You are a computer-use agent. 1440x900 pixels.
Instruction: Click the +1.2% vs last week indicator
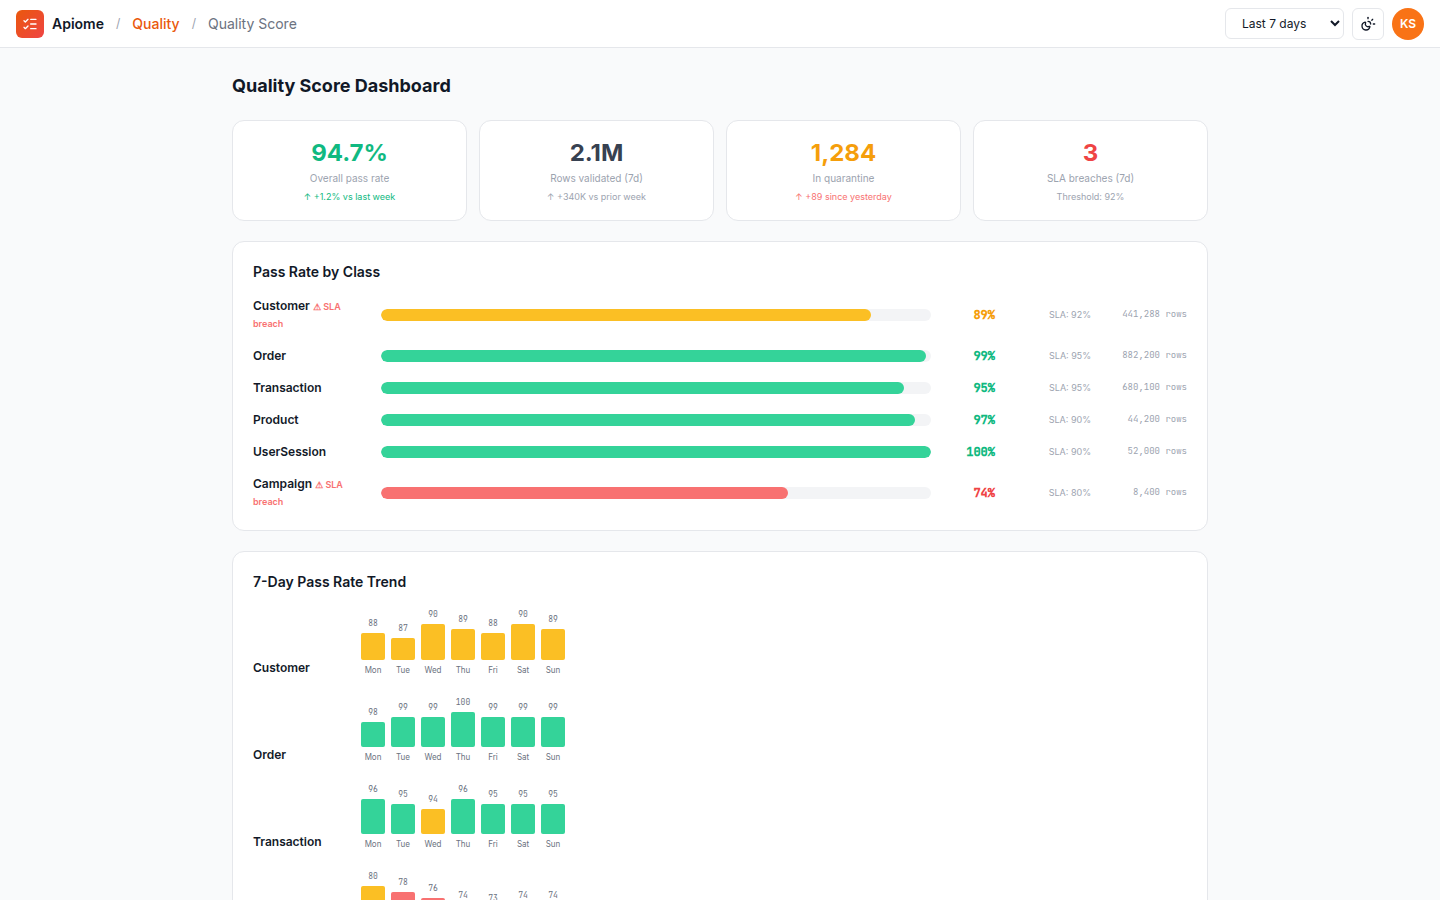(349, 197)
